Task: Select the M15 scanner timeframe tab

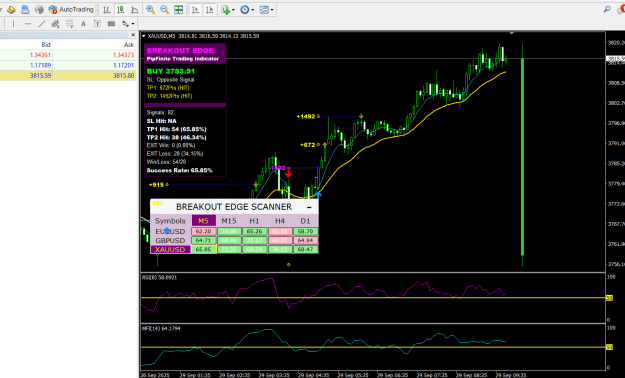Action: (x=229, y=221)
